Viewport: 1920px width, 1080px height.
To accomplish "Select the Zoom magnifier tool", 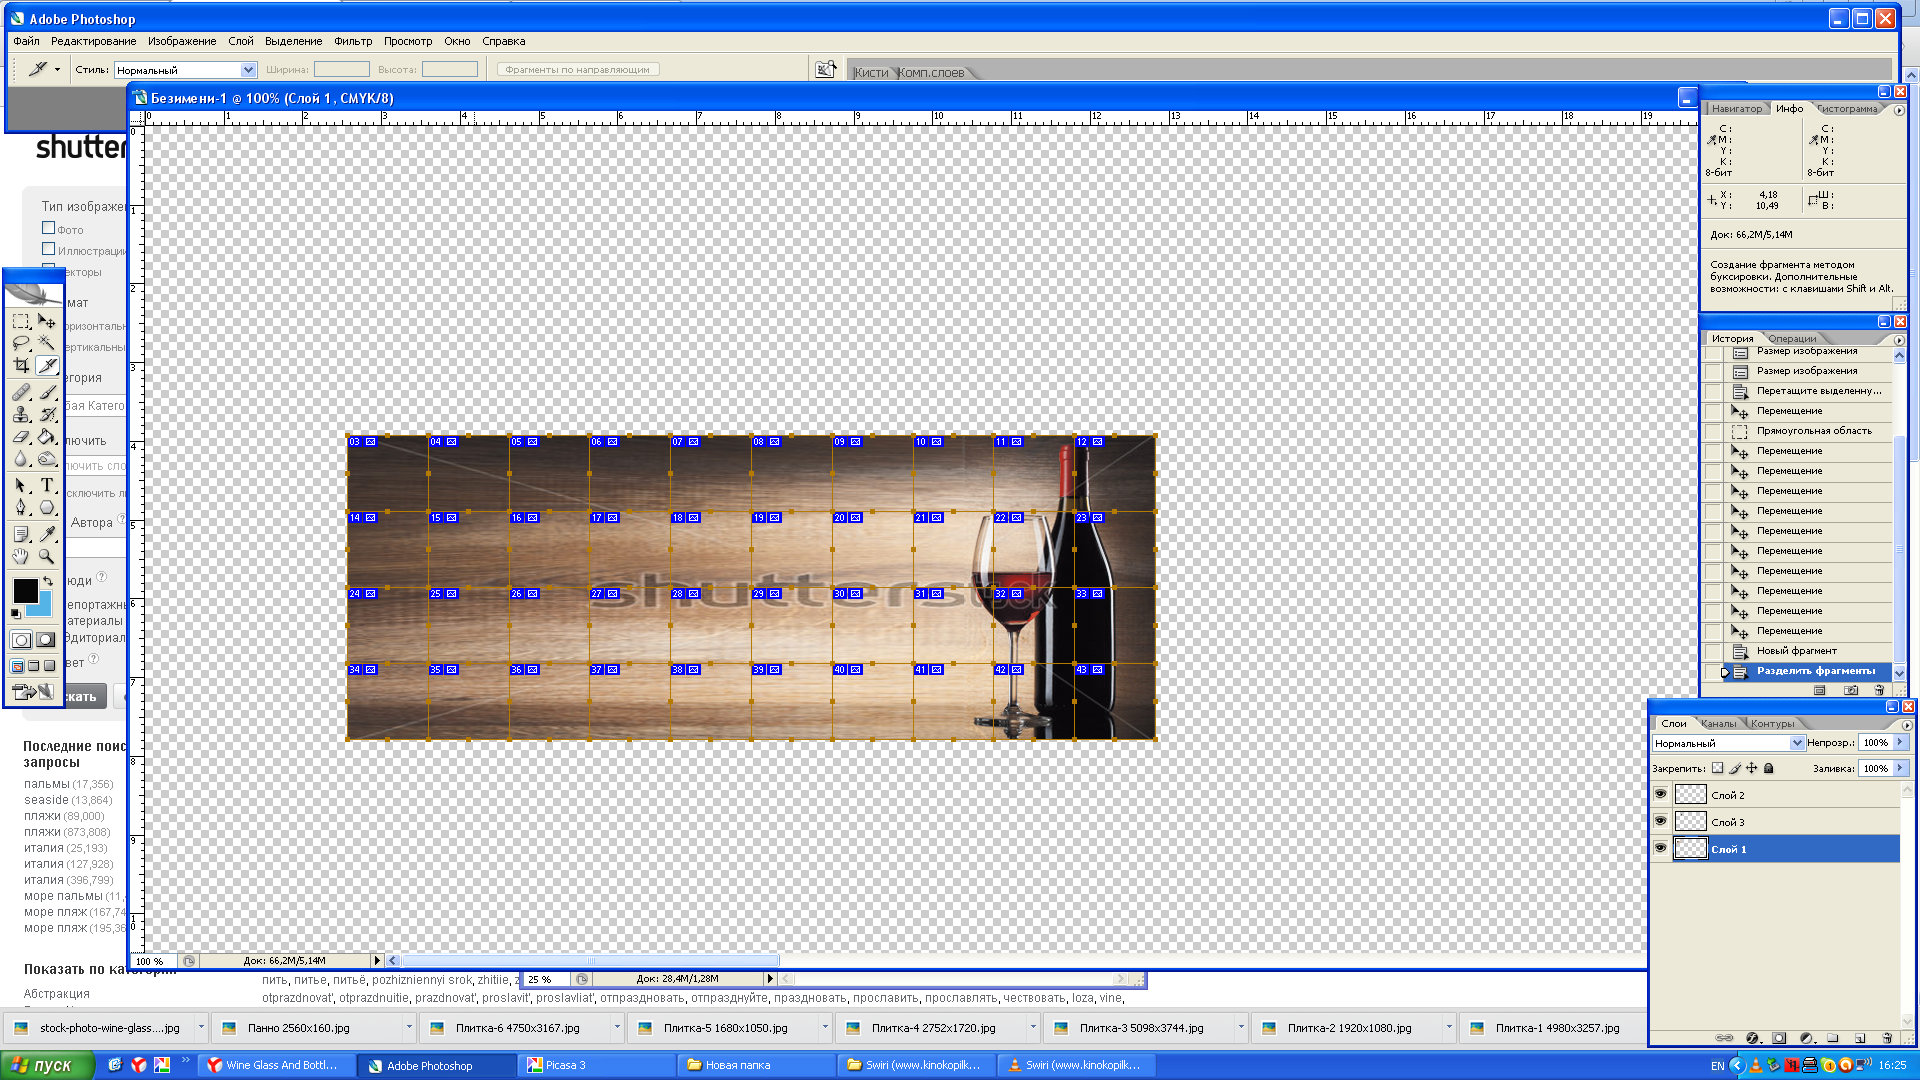I will click(x=47, y=556).
